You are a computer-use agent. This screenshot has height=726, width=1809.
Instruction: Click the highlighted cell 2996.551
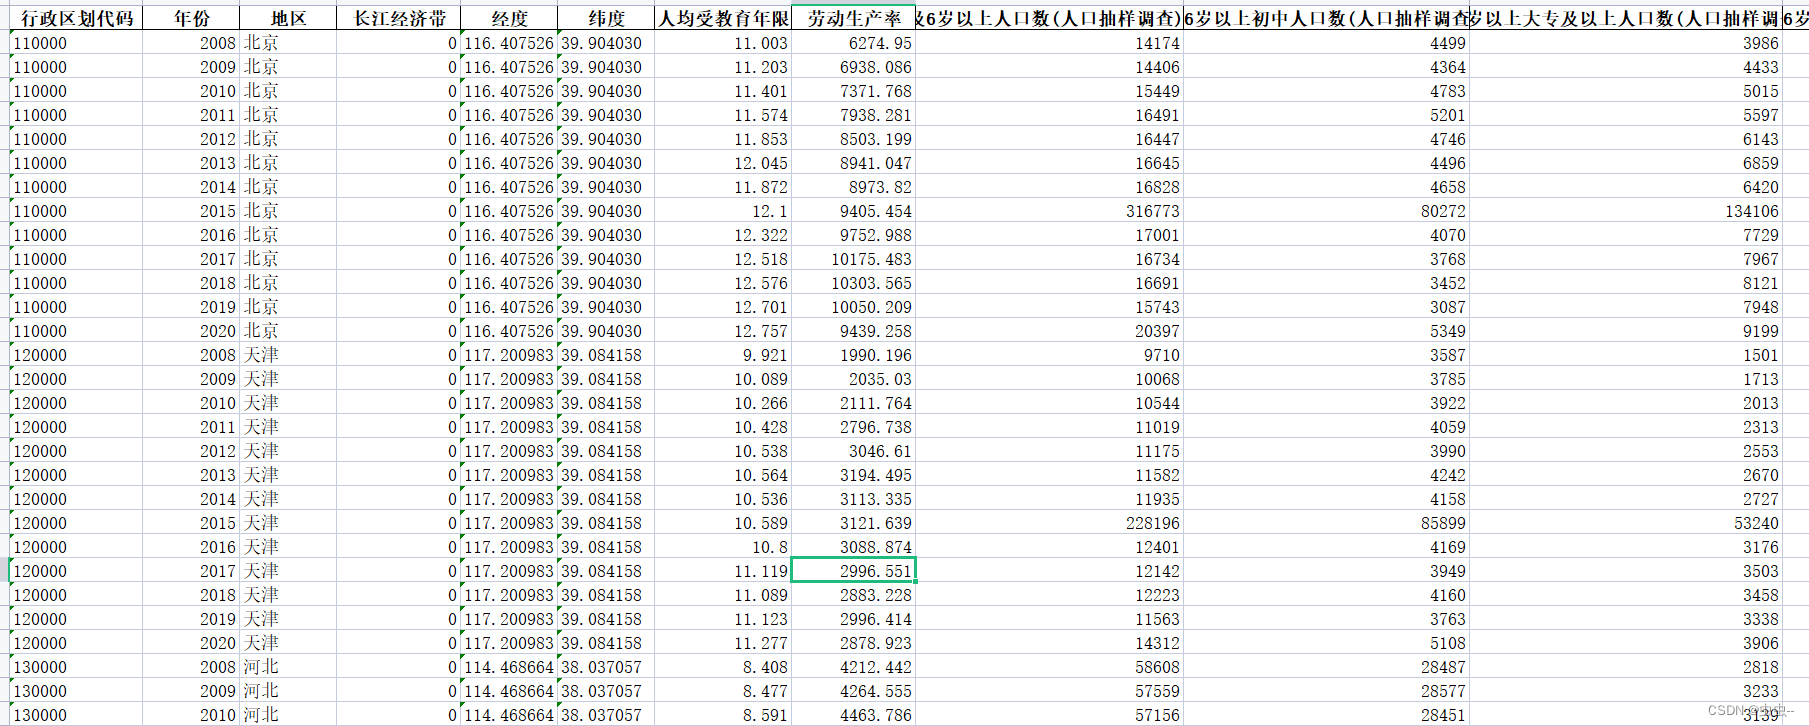(x=853, y=571)
